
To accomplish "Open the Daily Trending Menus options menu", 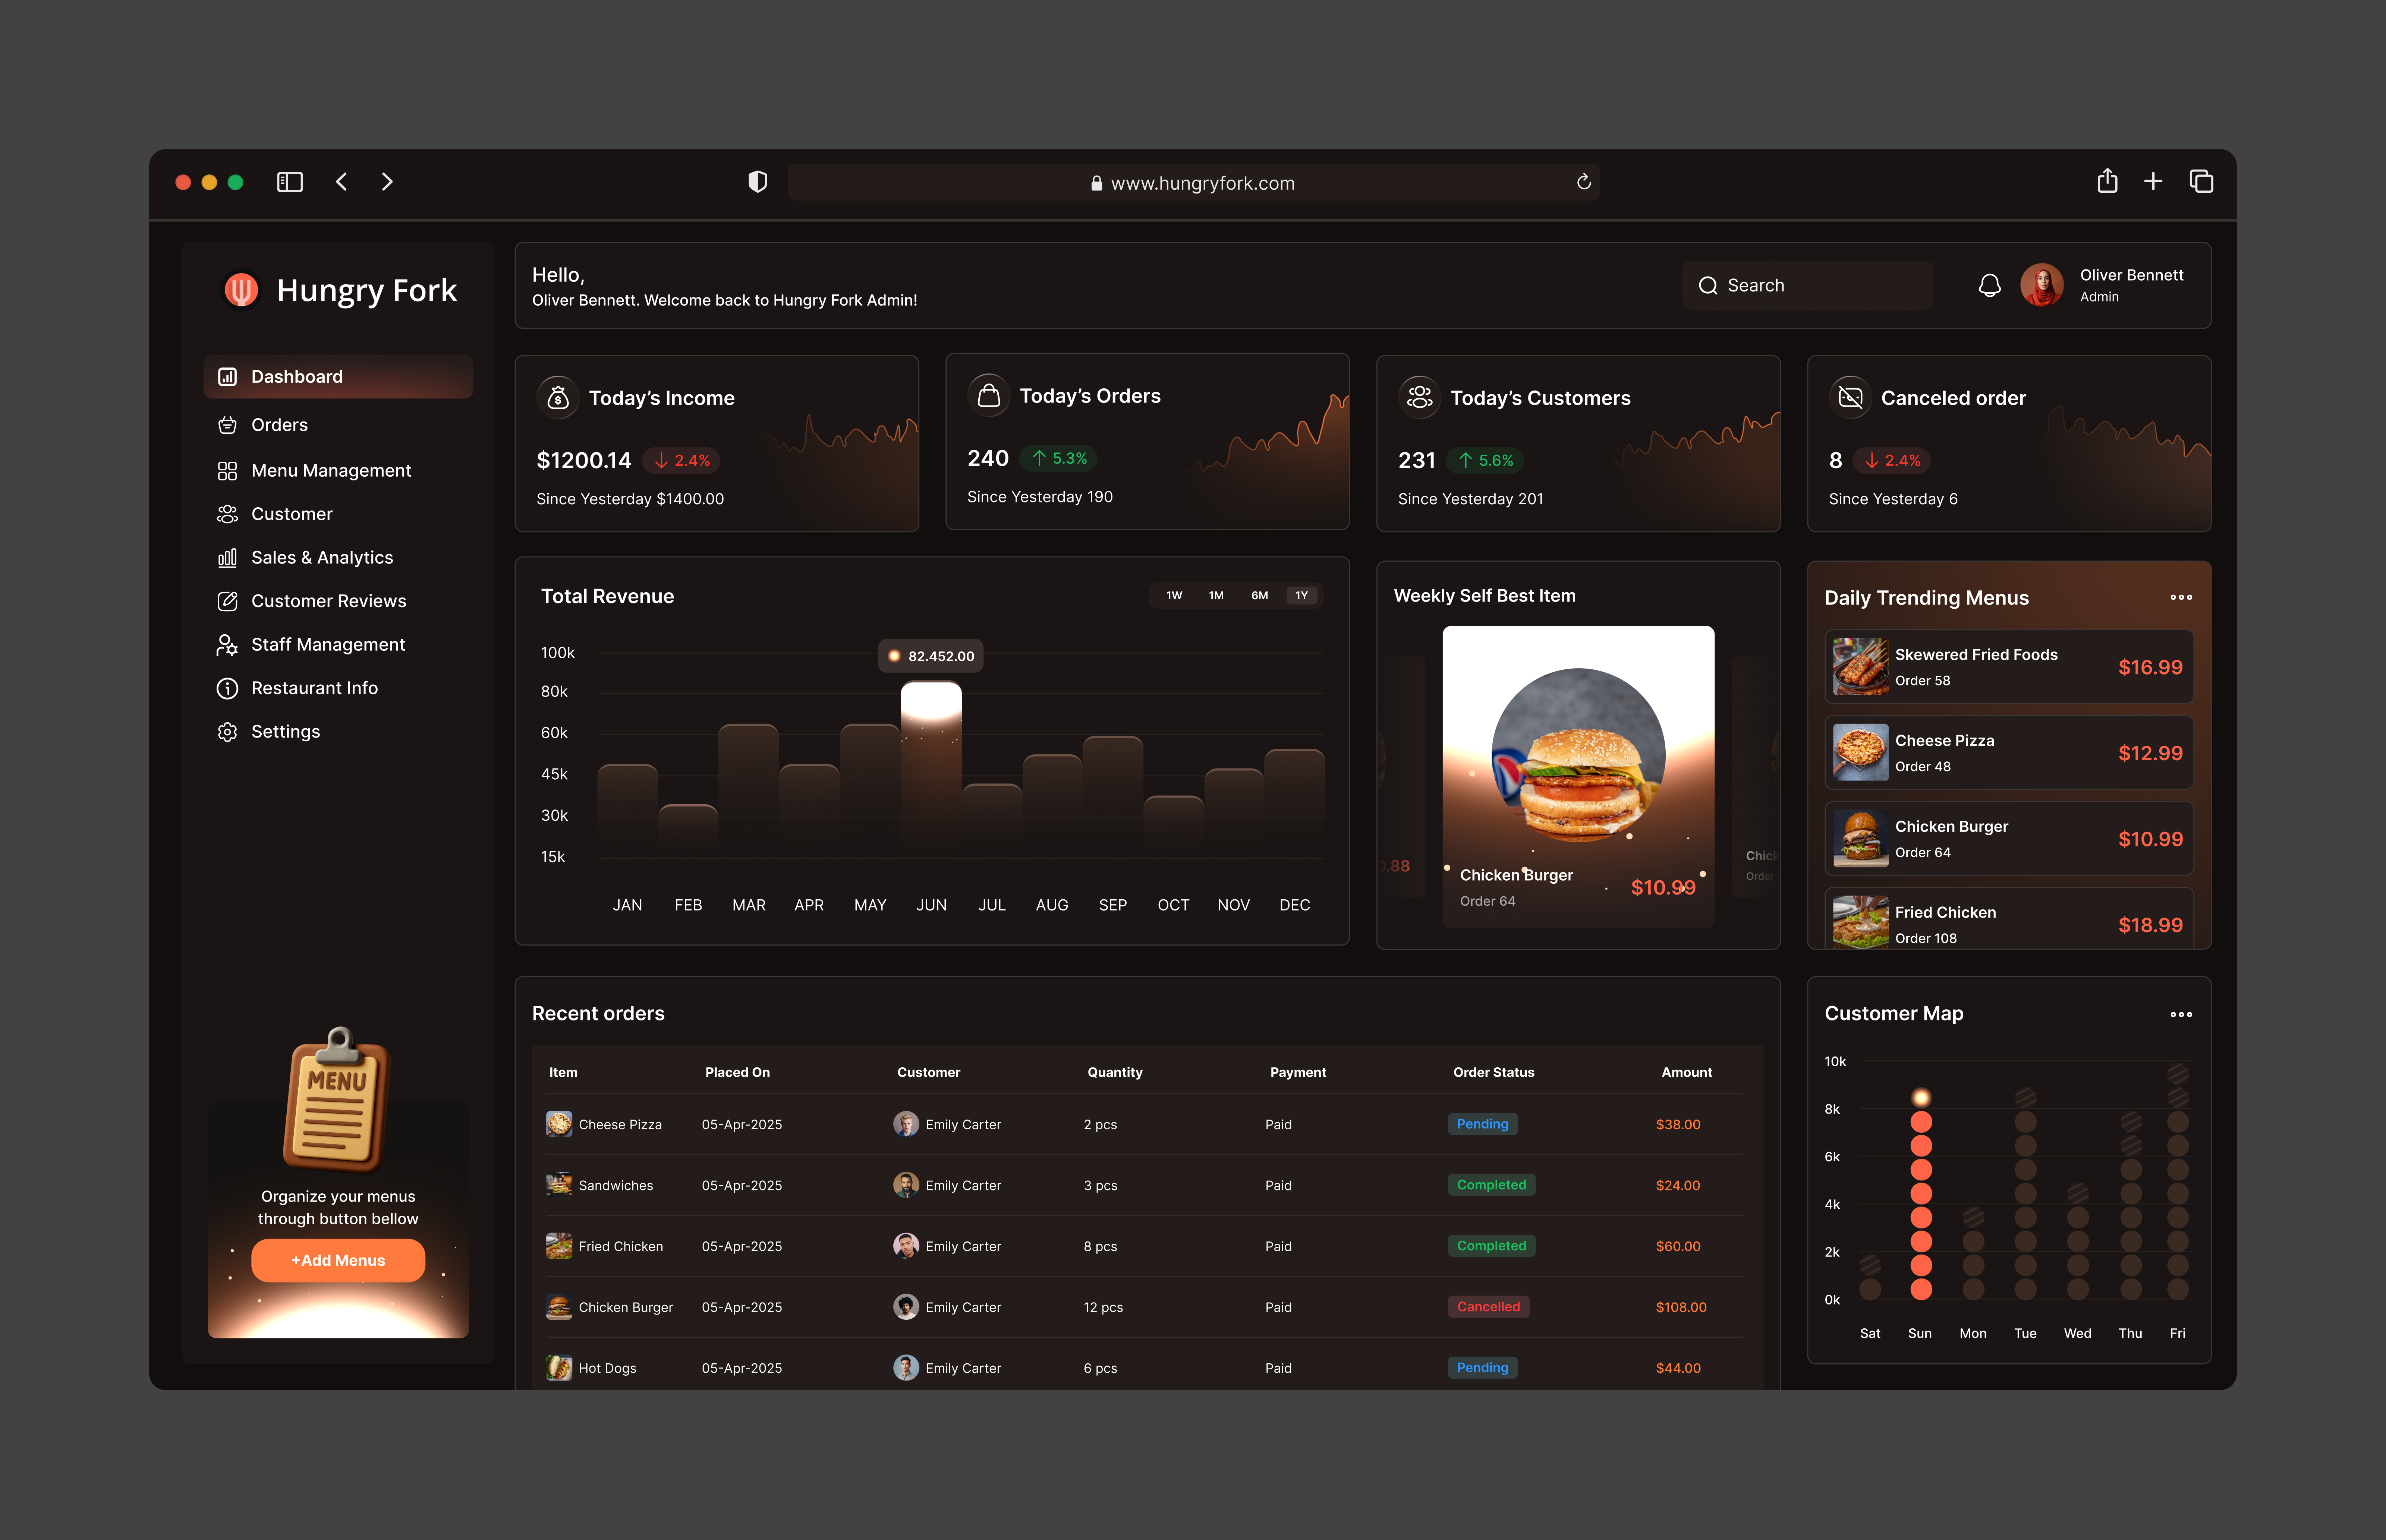I will tap(2181, 597).
